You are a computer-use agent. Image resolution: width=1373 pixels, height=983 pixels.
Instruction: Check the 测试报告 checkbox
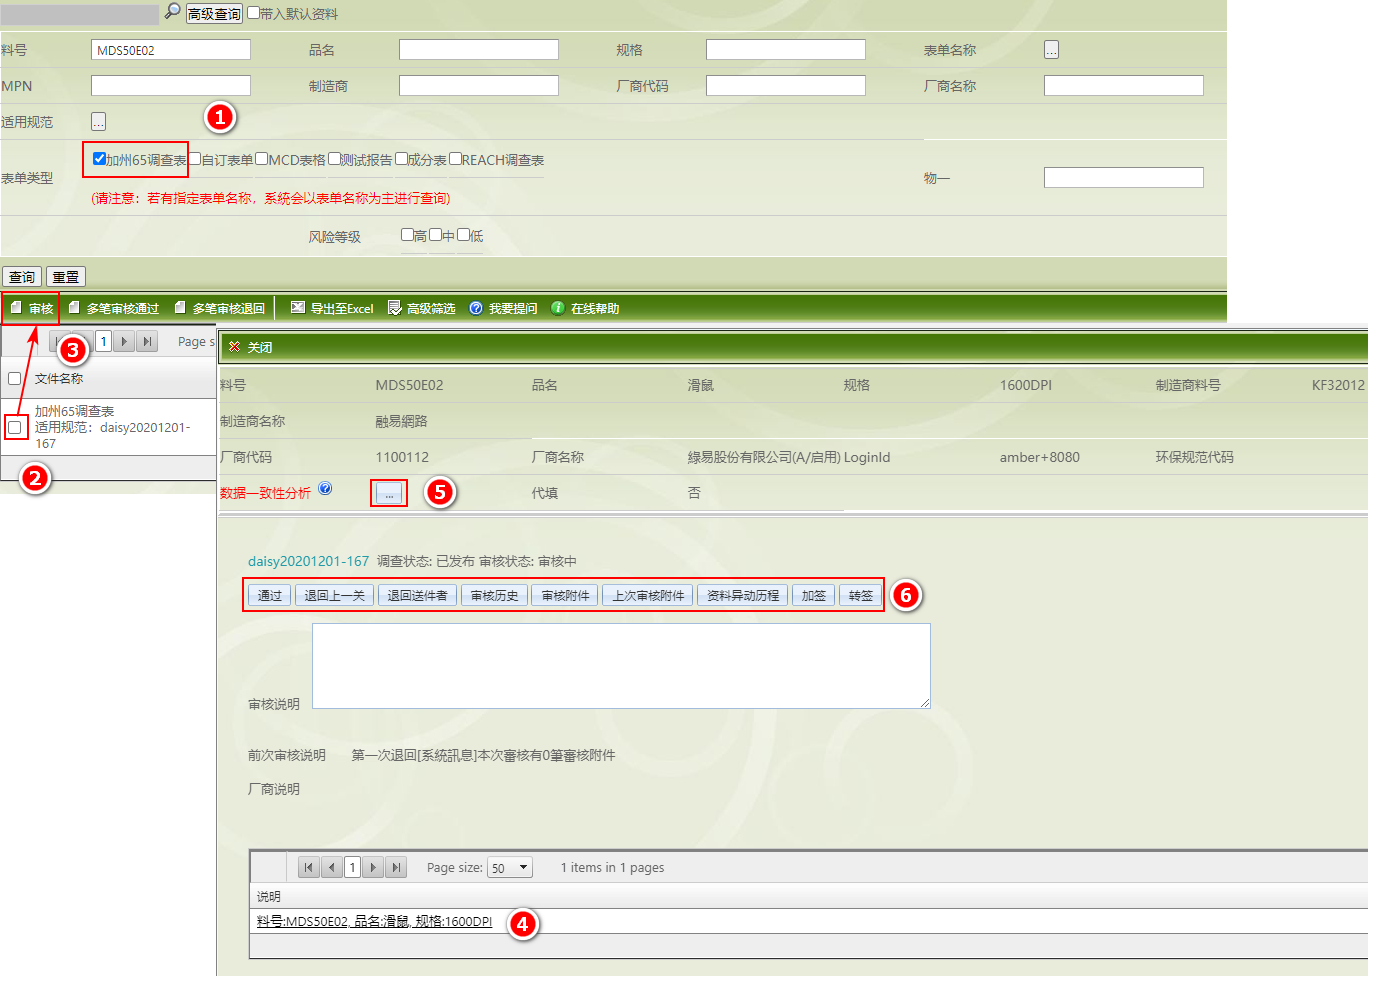click(334, 158)
